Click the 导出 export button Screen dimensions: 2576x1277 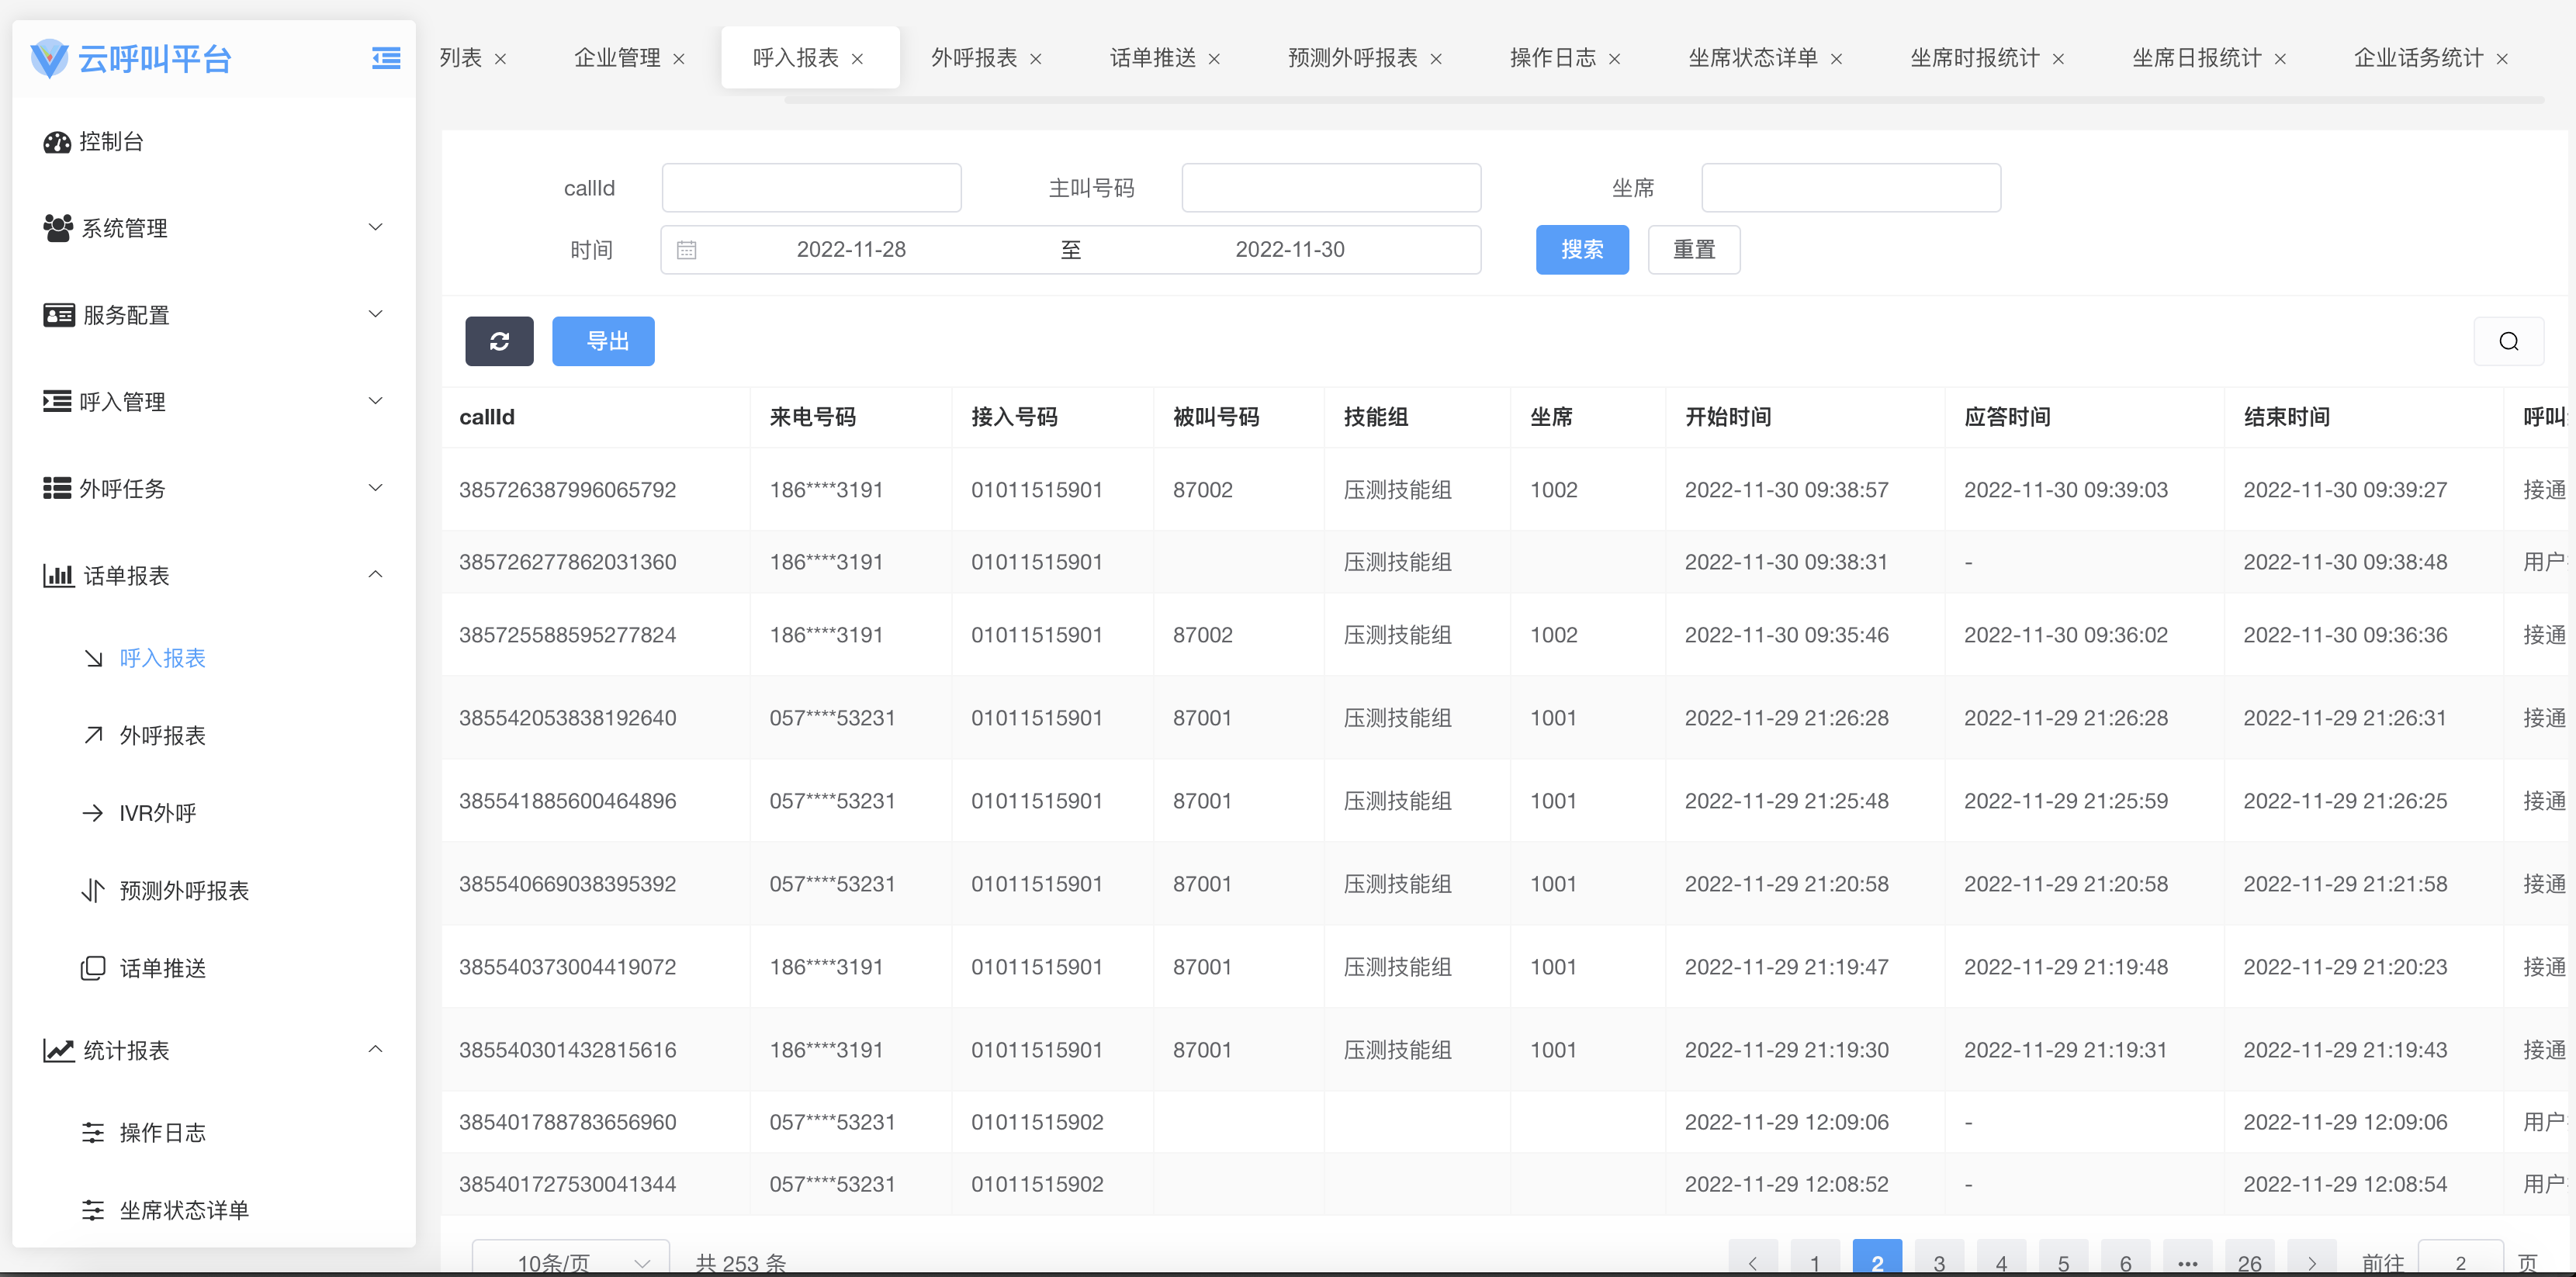tap(603, 342)
